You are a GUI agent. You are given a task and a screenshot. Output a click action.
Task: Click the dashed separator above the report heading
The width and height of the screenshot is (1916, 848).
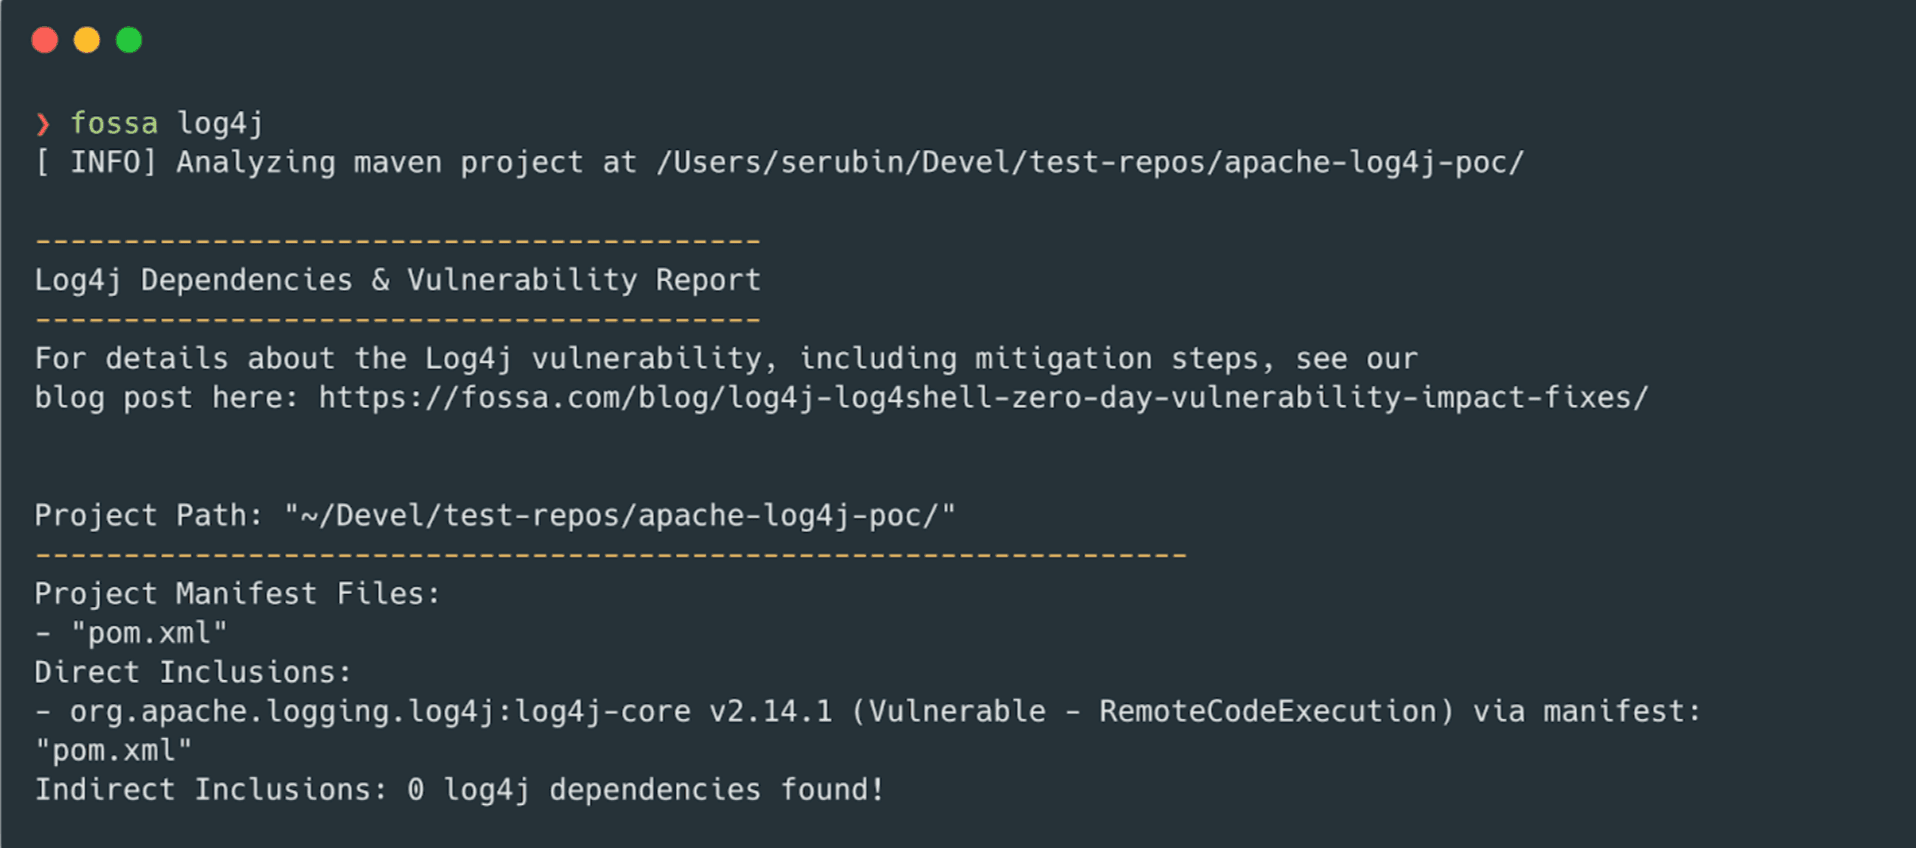[398, 241]
